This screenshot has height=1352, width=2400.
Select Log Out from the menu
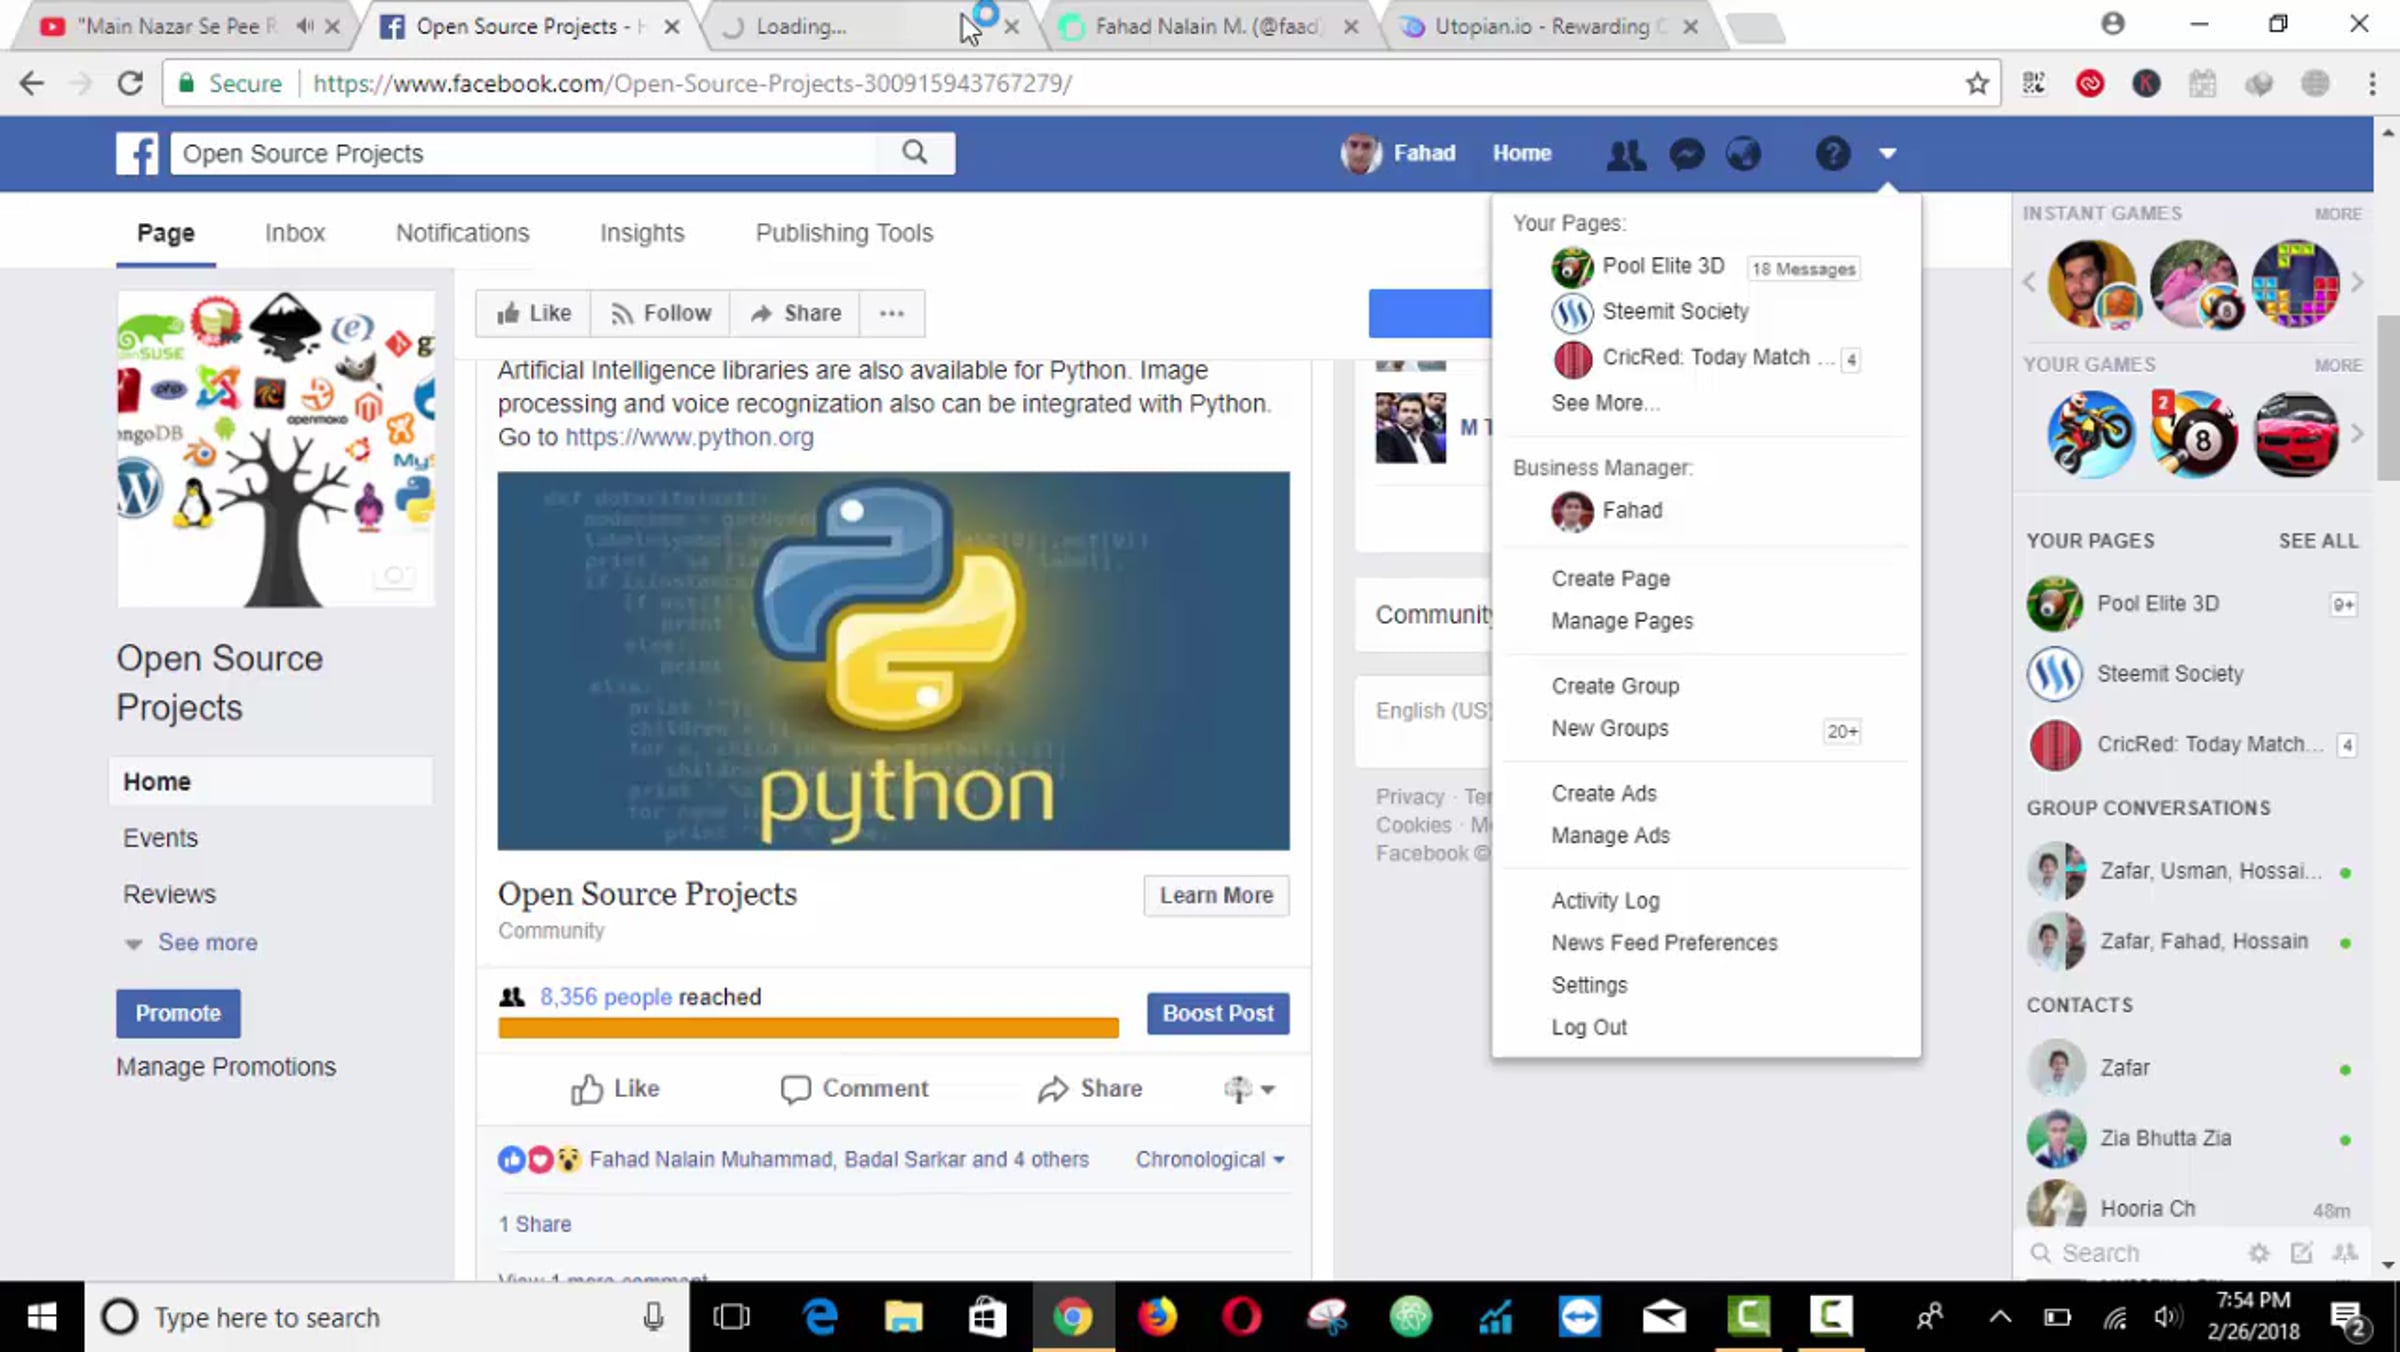(1589, 1027)
